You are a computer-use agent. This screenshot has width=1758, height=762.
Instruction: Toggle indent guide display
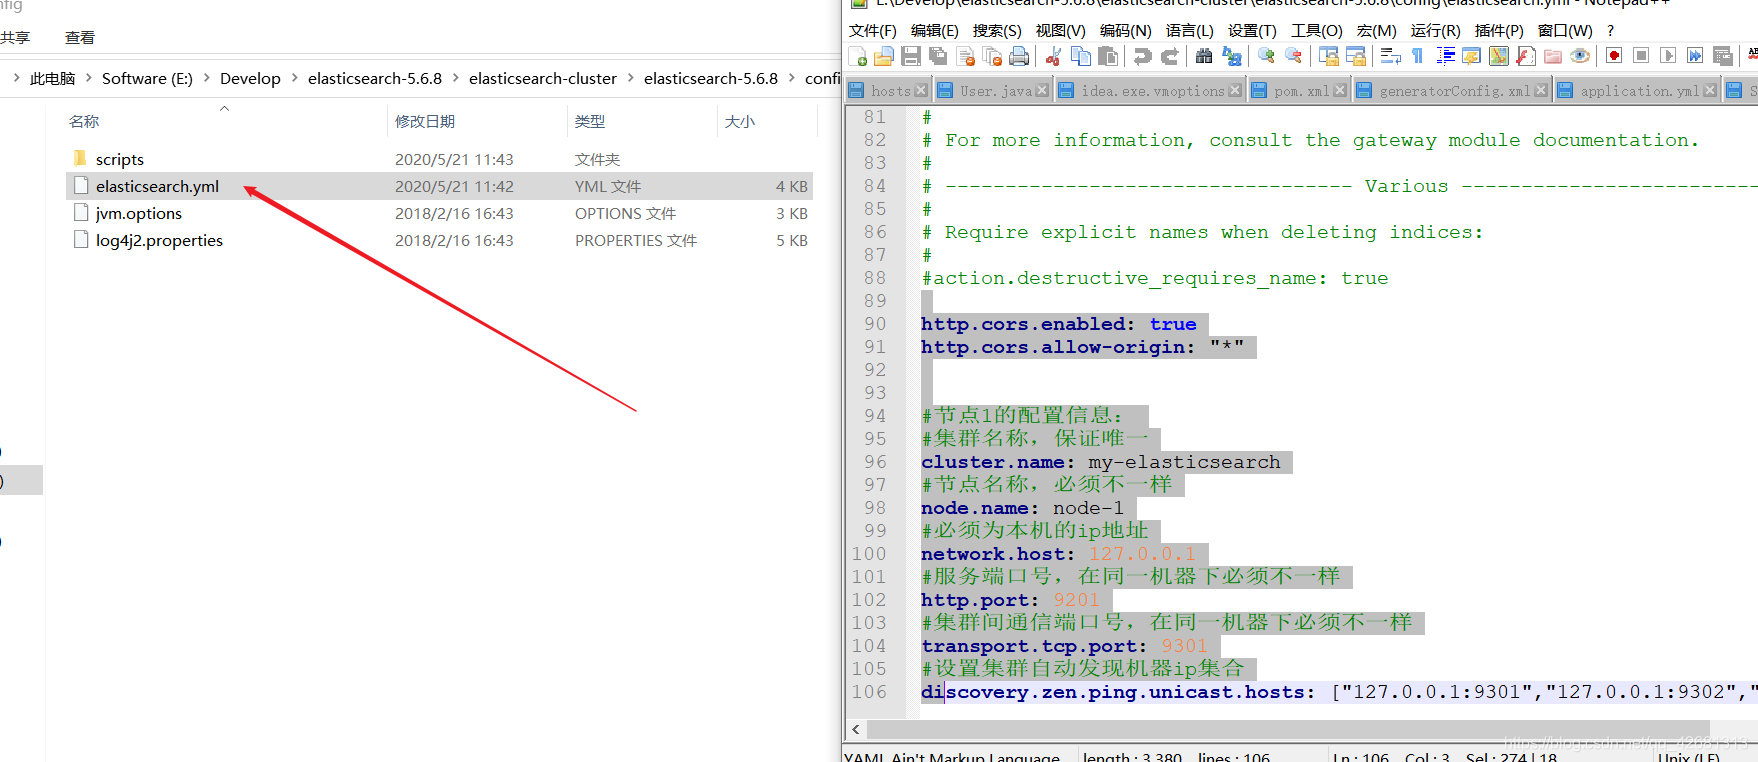click(1445, 56)
